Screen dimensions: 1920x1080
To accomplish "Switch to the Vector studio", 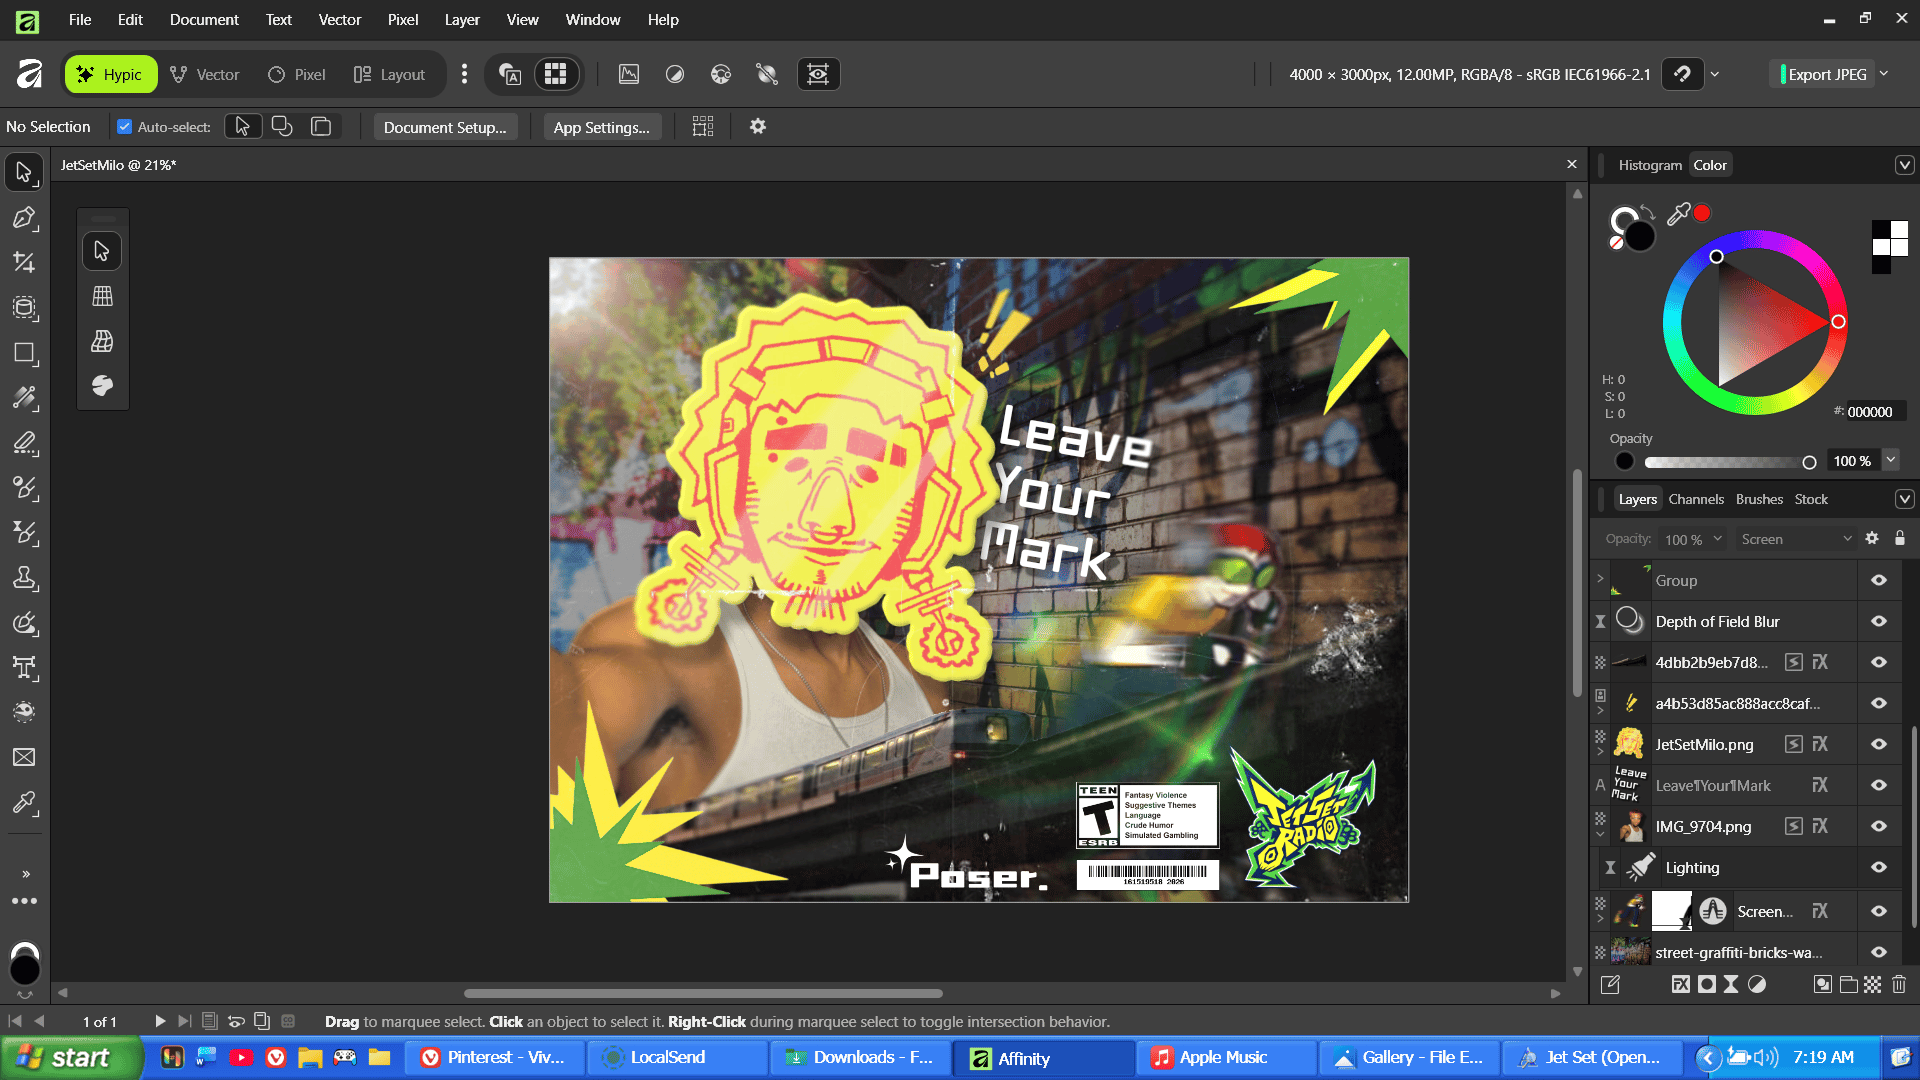I will tap(204, 74).
